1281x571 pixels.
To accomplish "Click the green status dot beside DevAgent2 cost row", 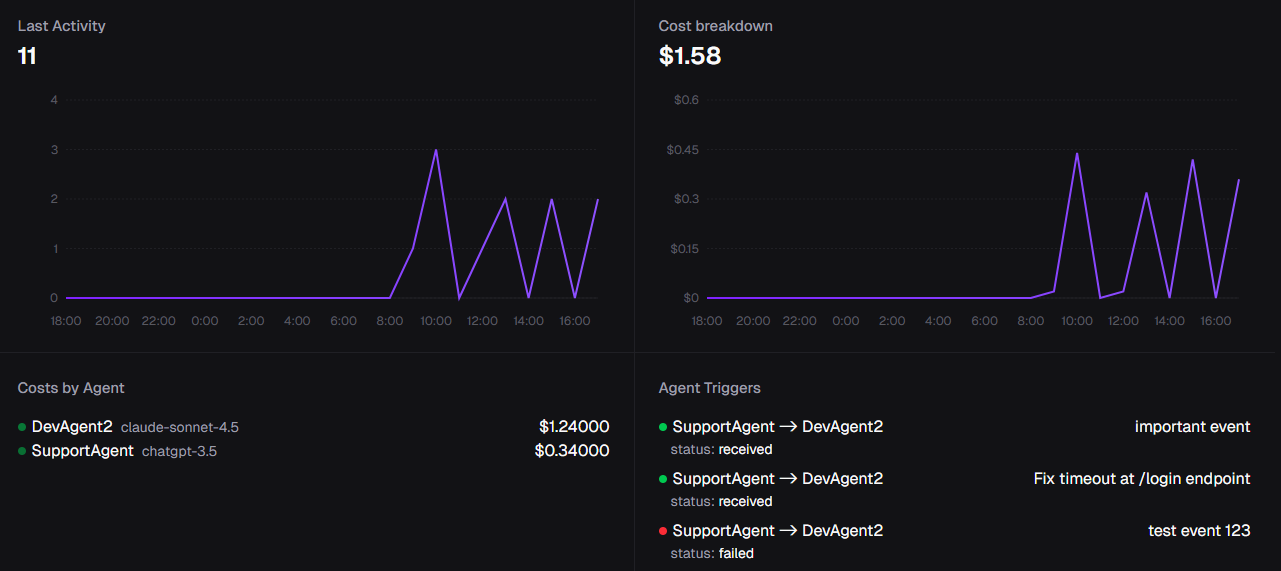I will [x=22, y=427].
